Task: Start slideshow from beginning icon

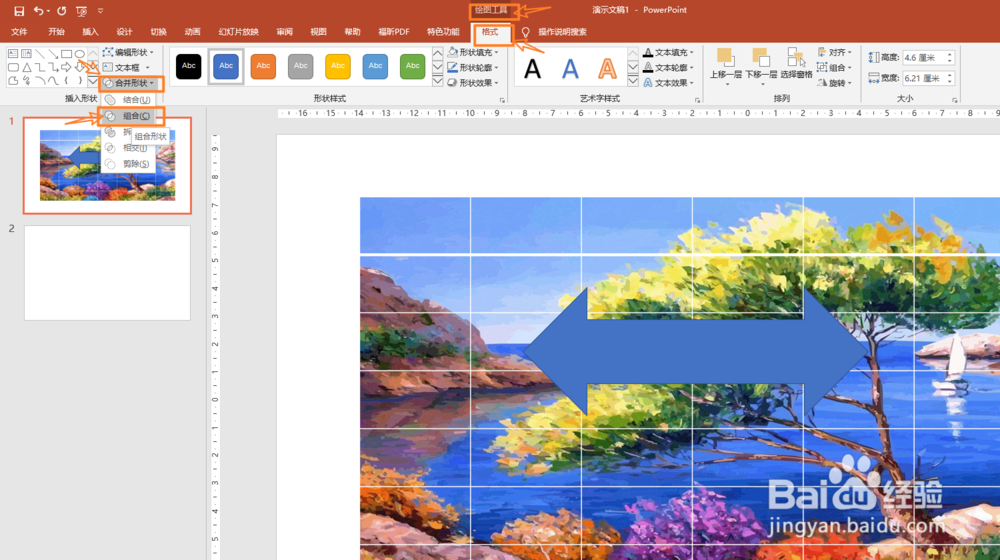Action: coord(82,11)
